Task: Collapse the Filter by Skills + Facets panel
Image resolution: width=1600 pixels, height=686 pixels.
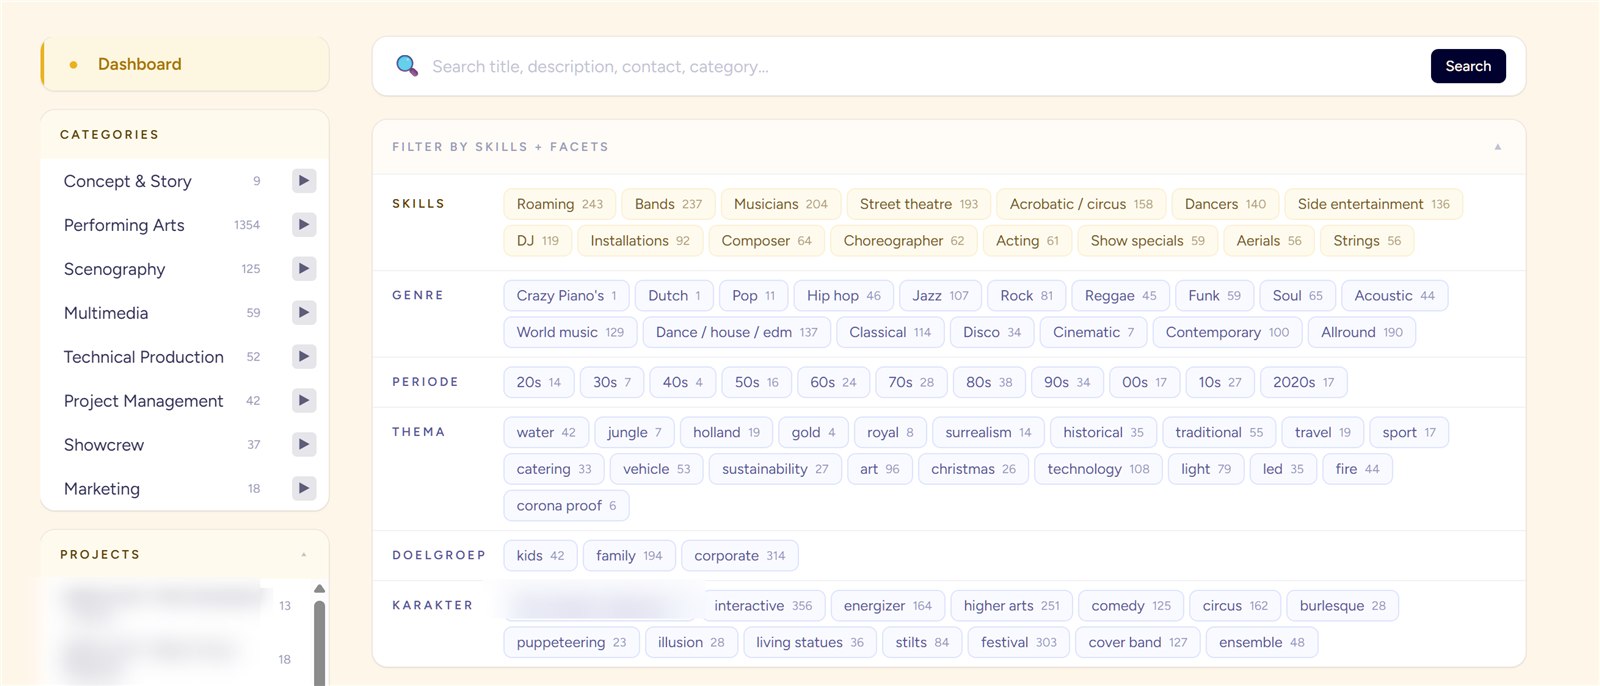Action: tap(1498, 147)
